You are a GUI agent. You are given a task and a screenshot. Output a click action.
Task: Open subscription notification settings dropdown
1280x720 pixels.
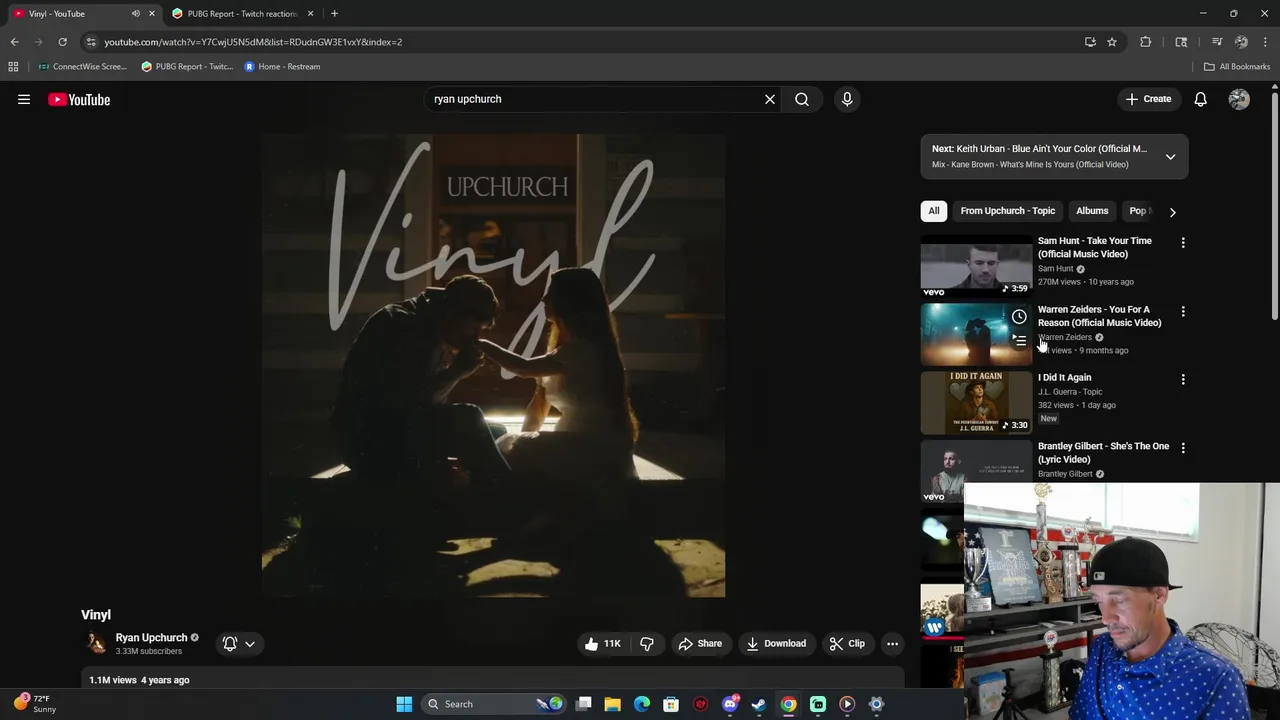pos(239,644)
